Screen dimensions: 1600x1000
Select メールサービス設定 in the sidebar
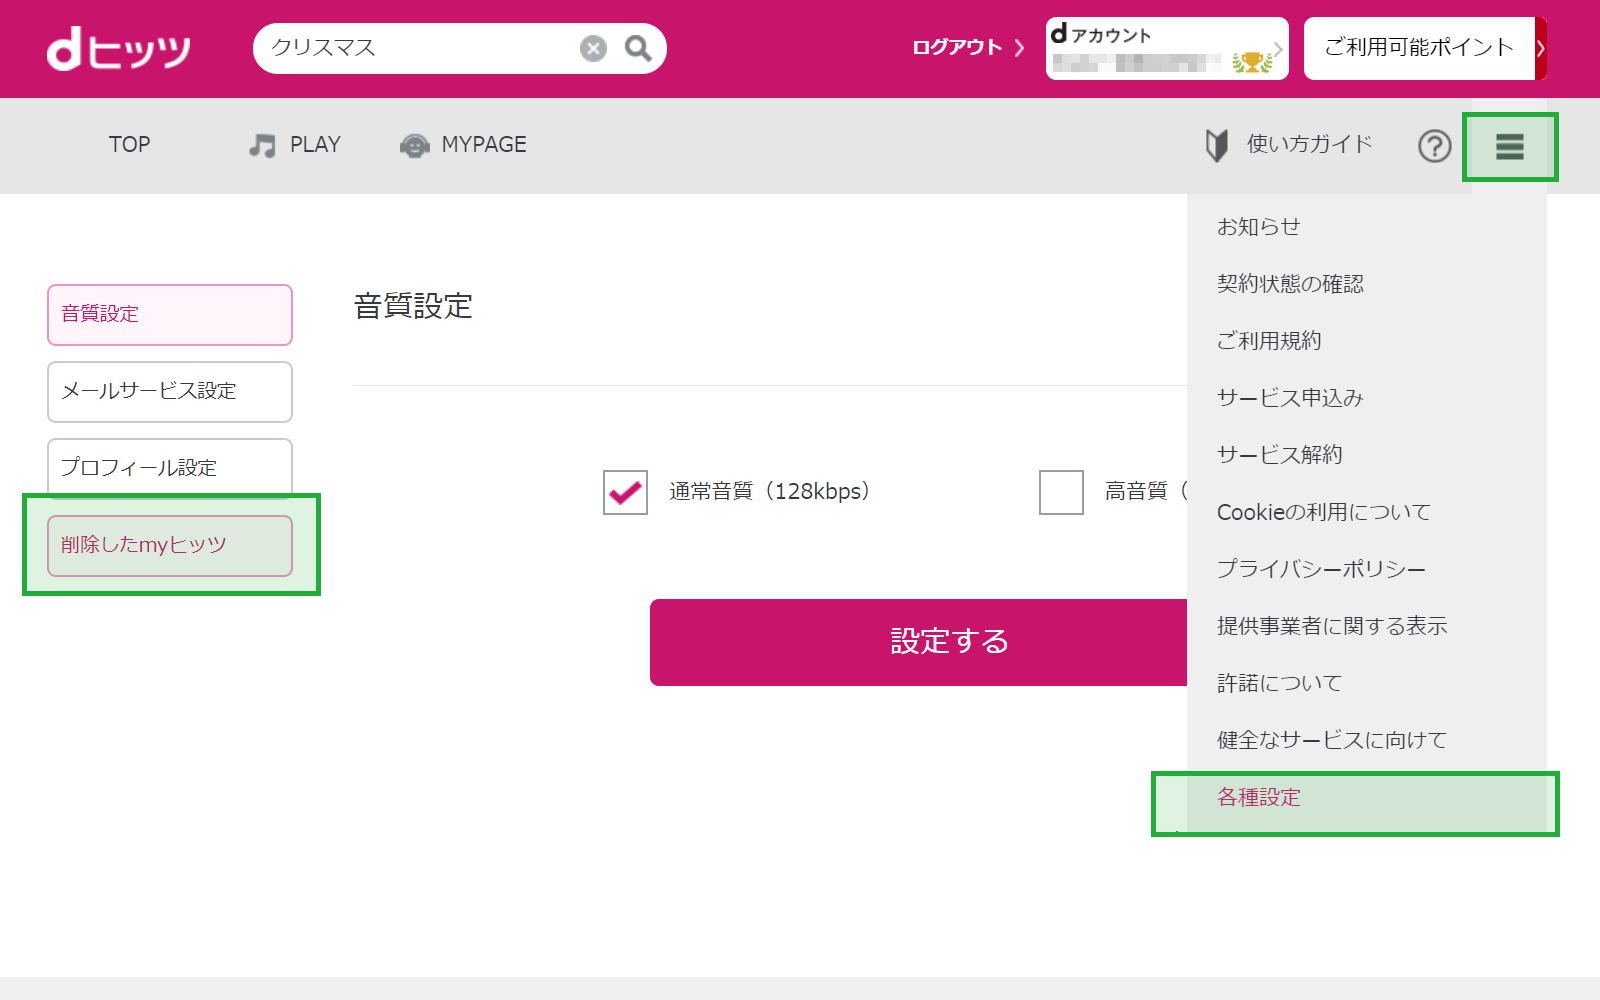170,392
